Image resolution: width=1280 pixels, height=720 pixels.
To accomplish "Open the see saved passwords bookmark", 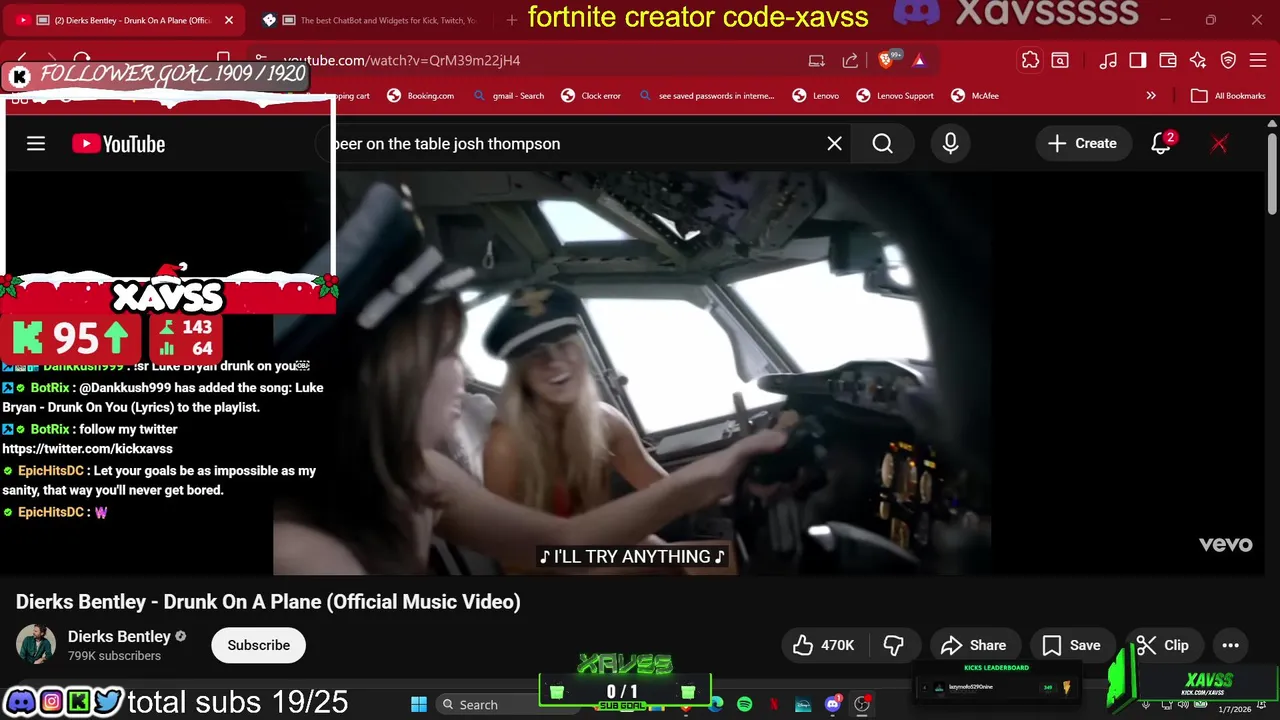I will point(706,96).
